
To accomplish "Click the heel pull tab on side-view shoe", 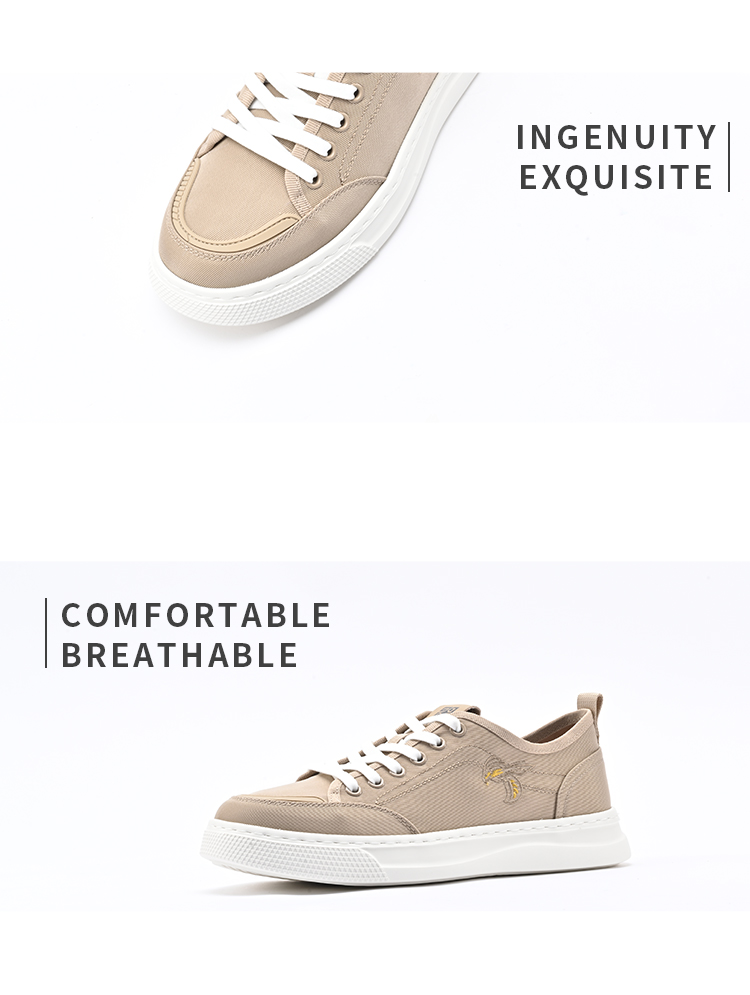I will [x=590, y=709].
